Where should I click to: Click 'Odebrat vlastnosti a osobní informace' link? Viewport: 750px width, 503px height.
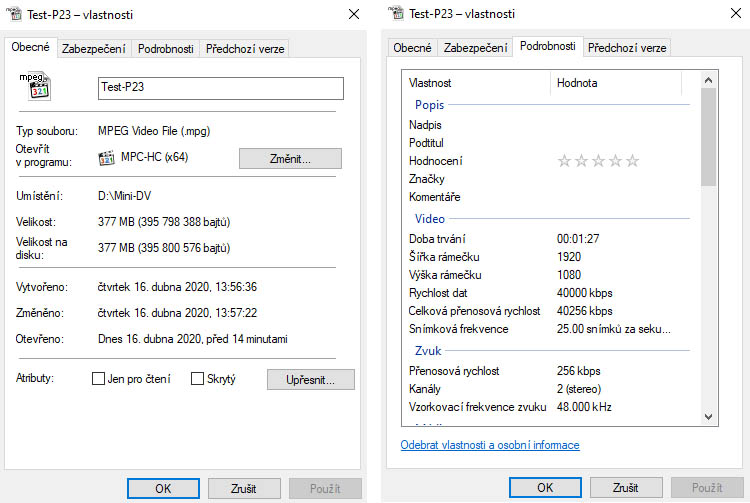(489, 445)
